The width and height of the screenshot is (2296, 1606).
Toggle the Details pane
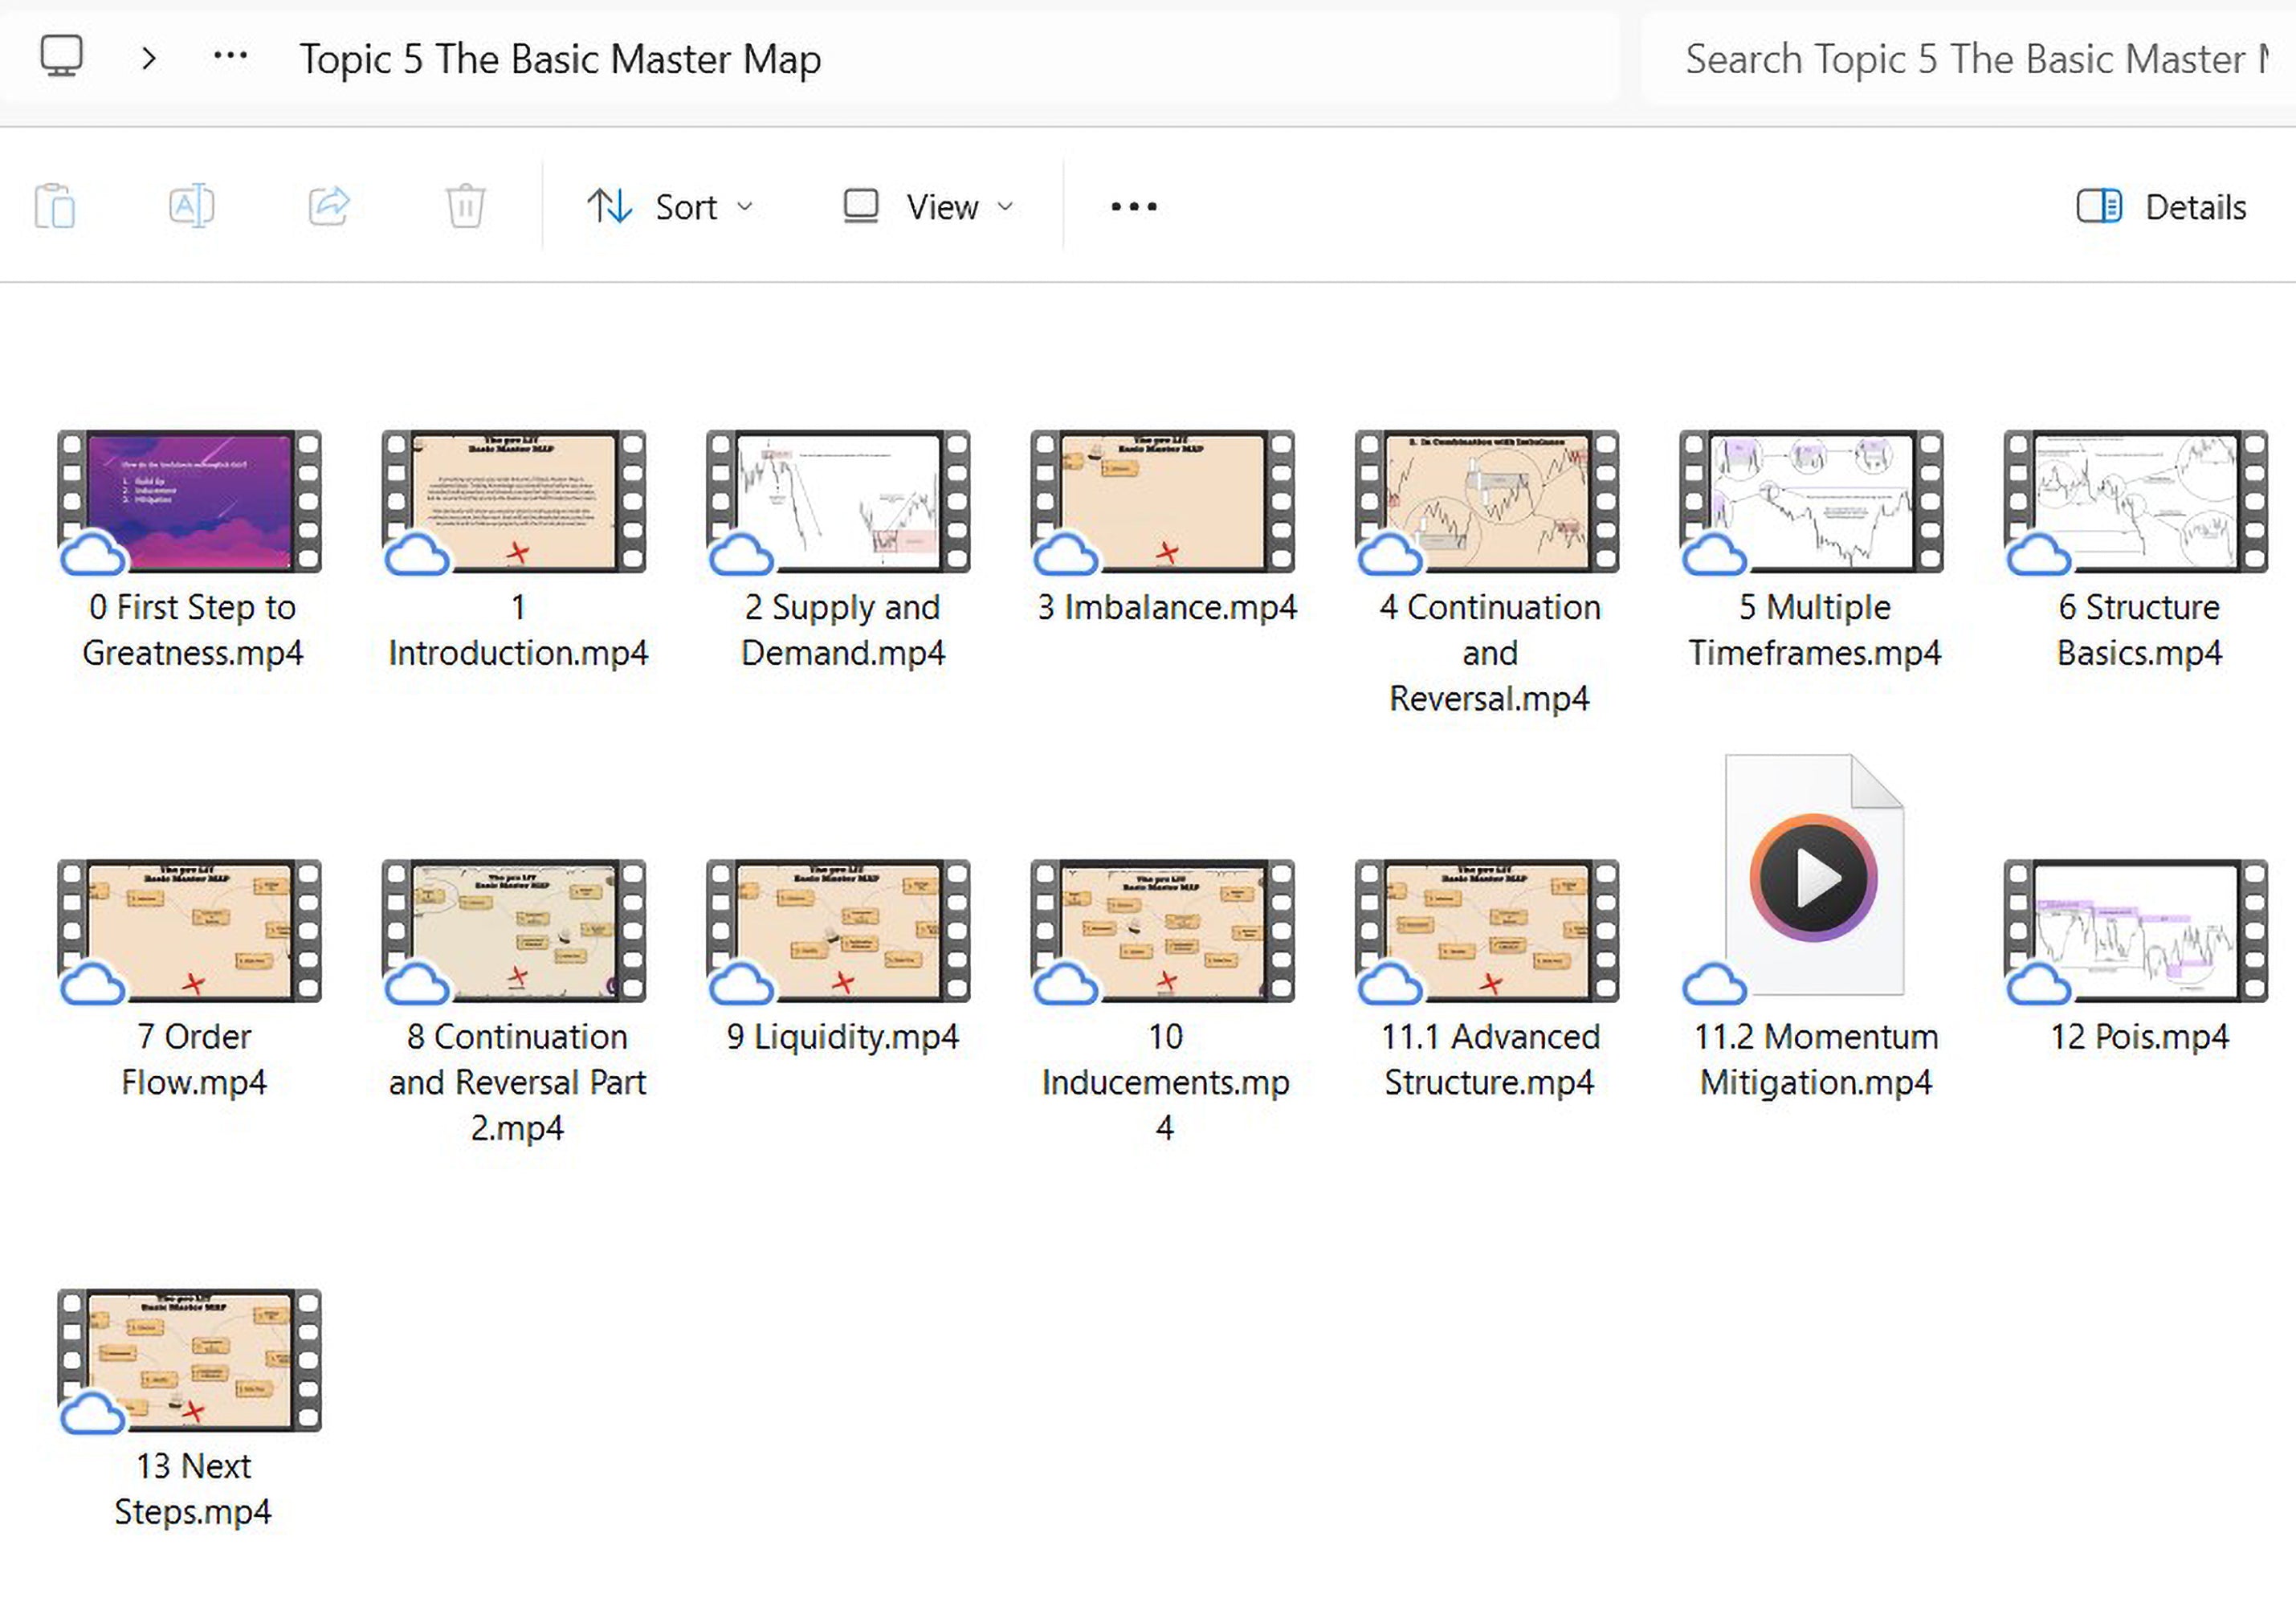[2162, 207]
